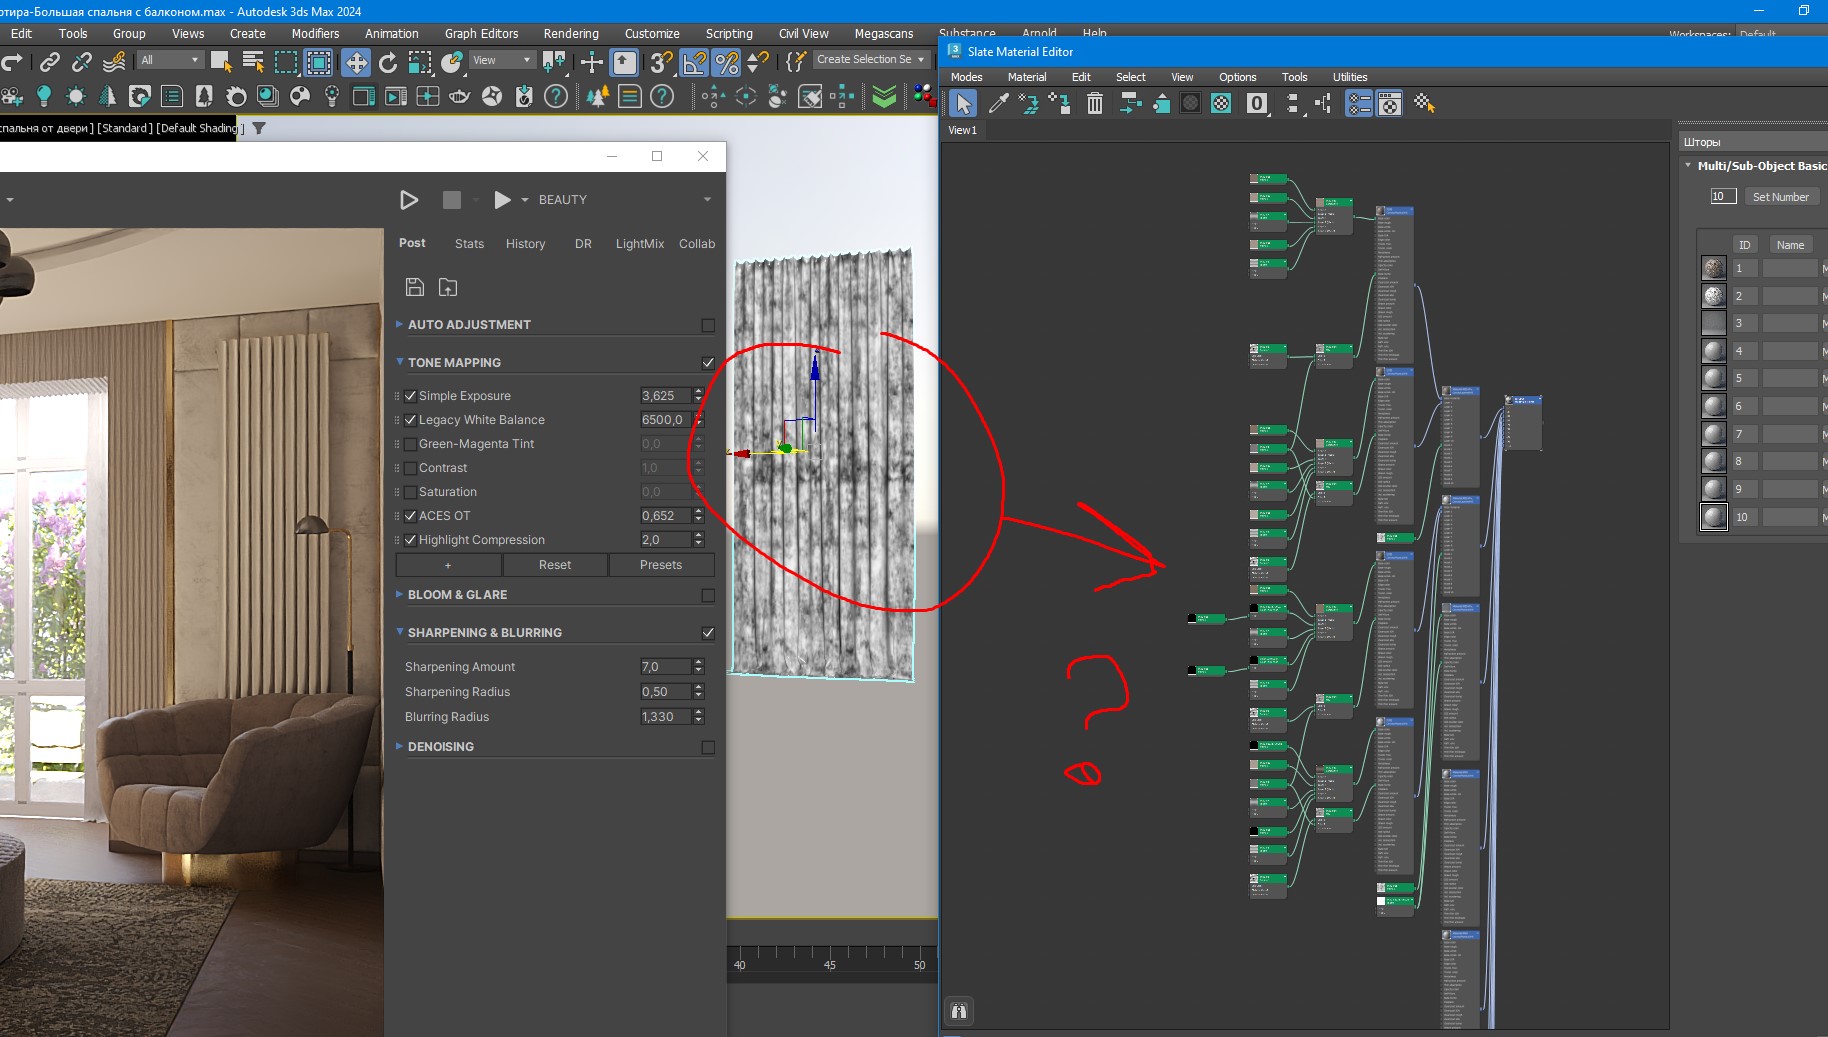Screen dimensions: 1828x1037
Task: Open the View reference coordinate dropdown
Action: click(502, 60)
